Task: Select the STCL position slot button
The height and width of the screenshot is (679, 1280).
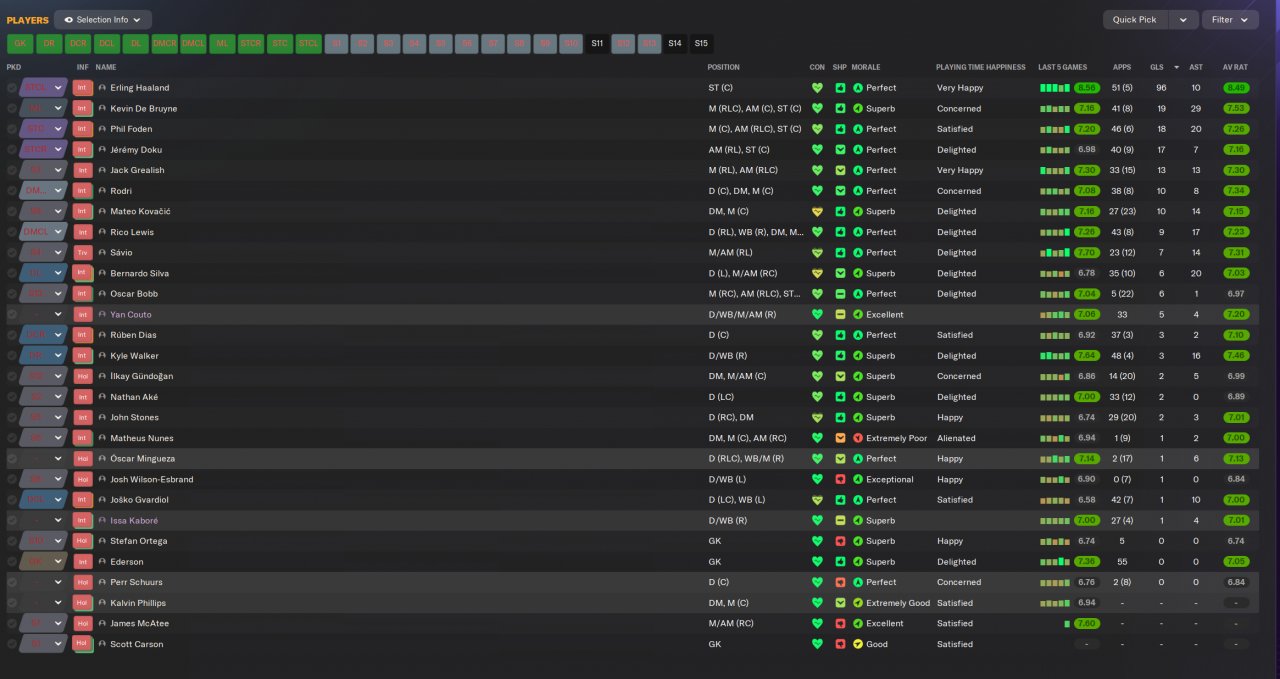Action: 309,43
